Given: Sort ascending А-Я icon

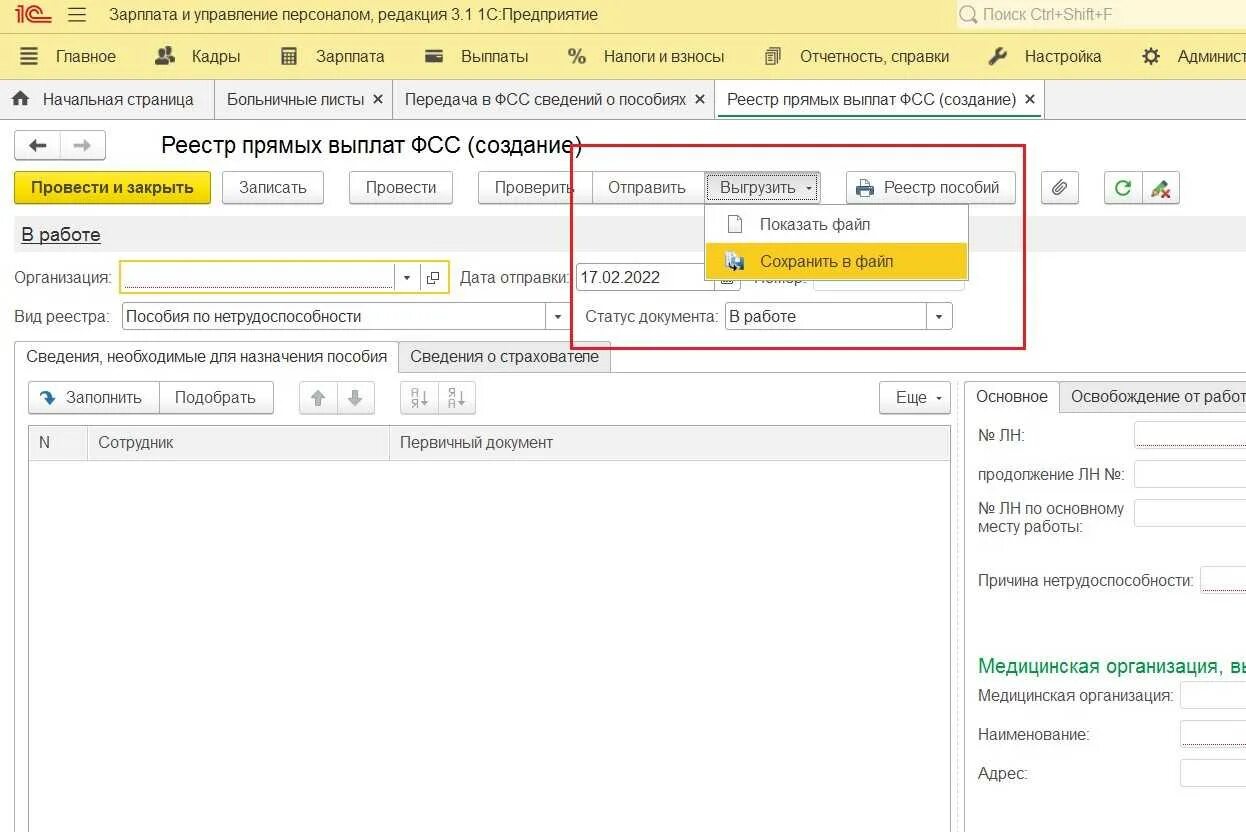Looking at the screenshot, I should tap(419, 397).
